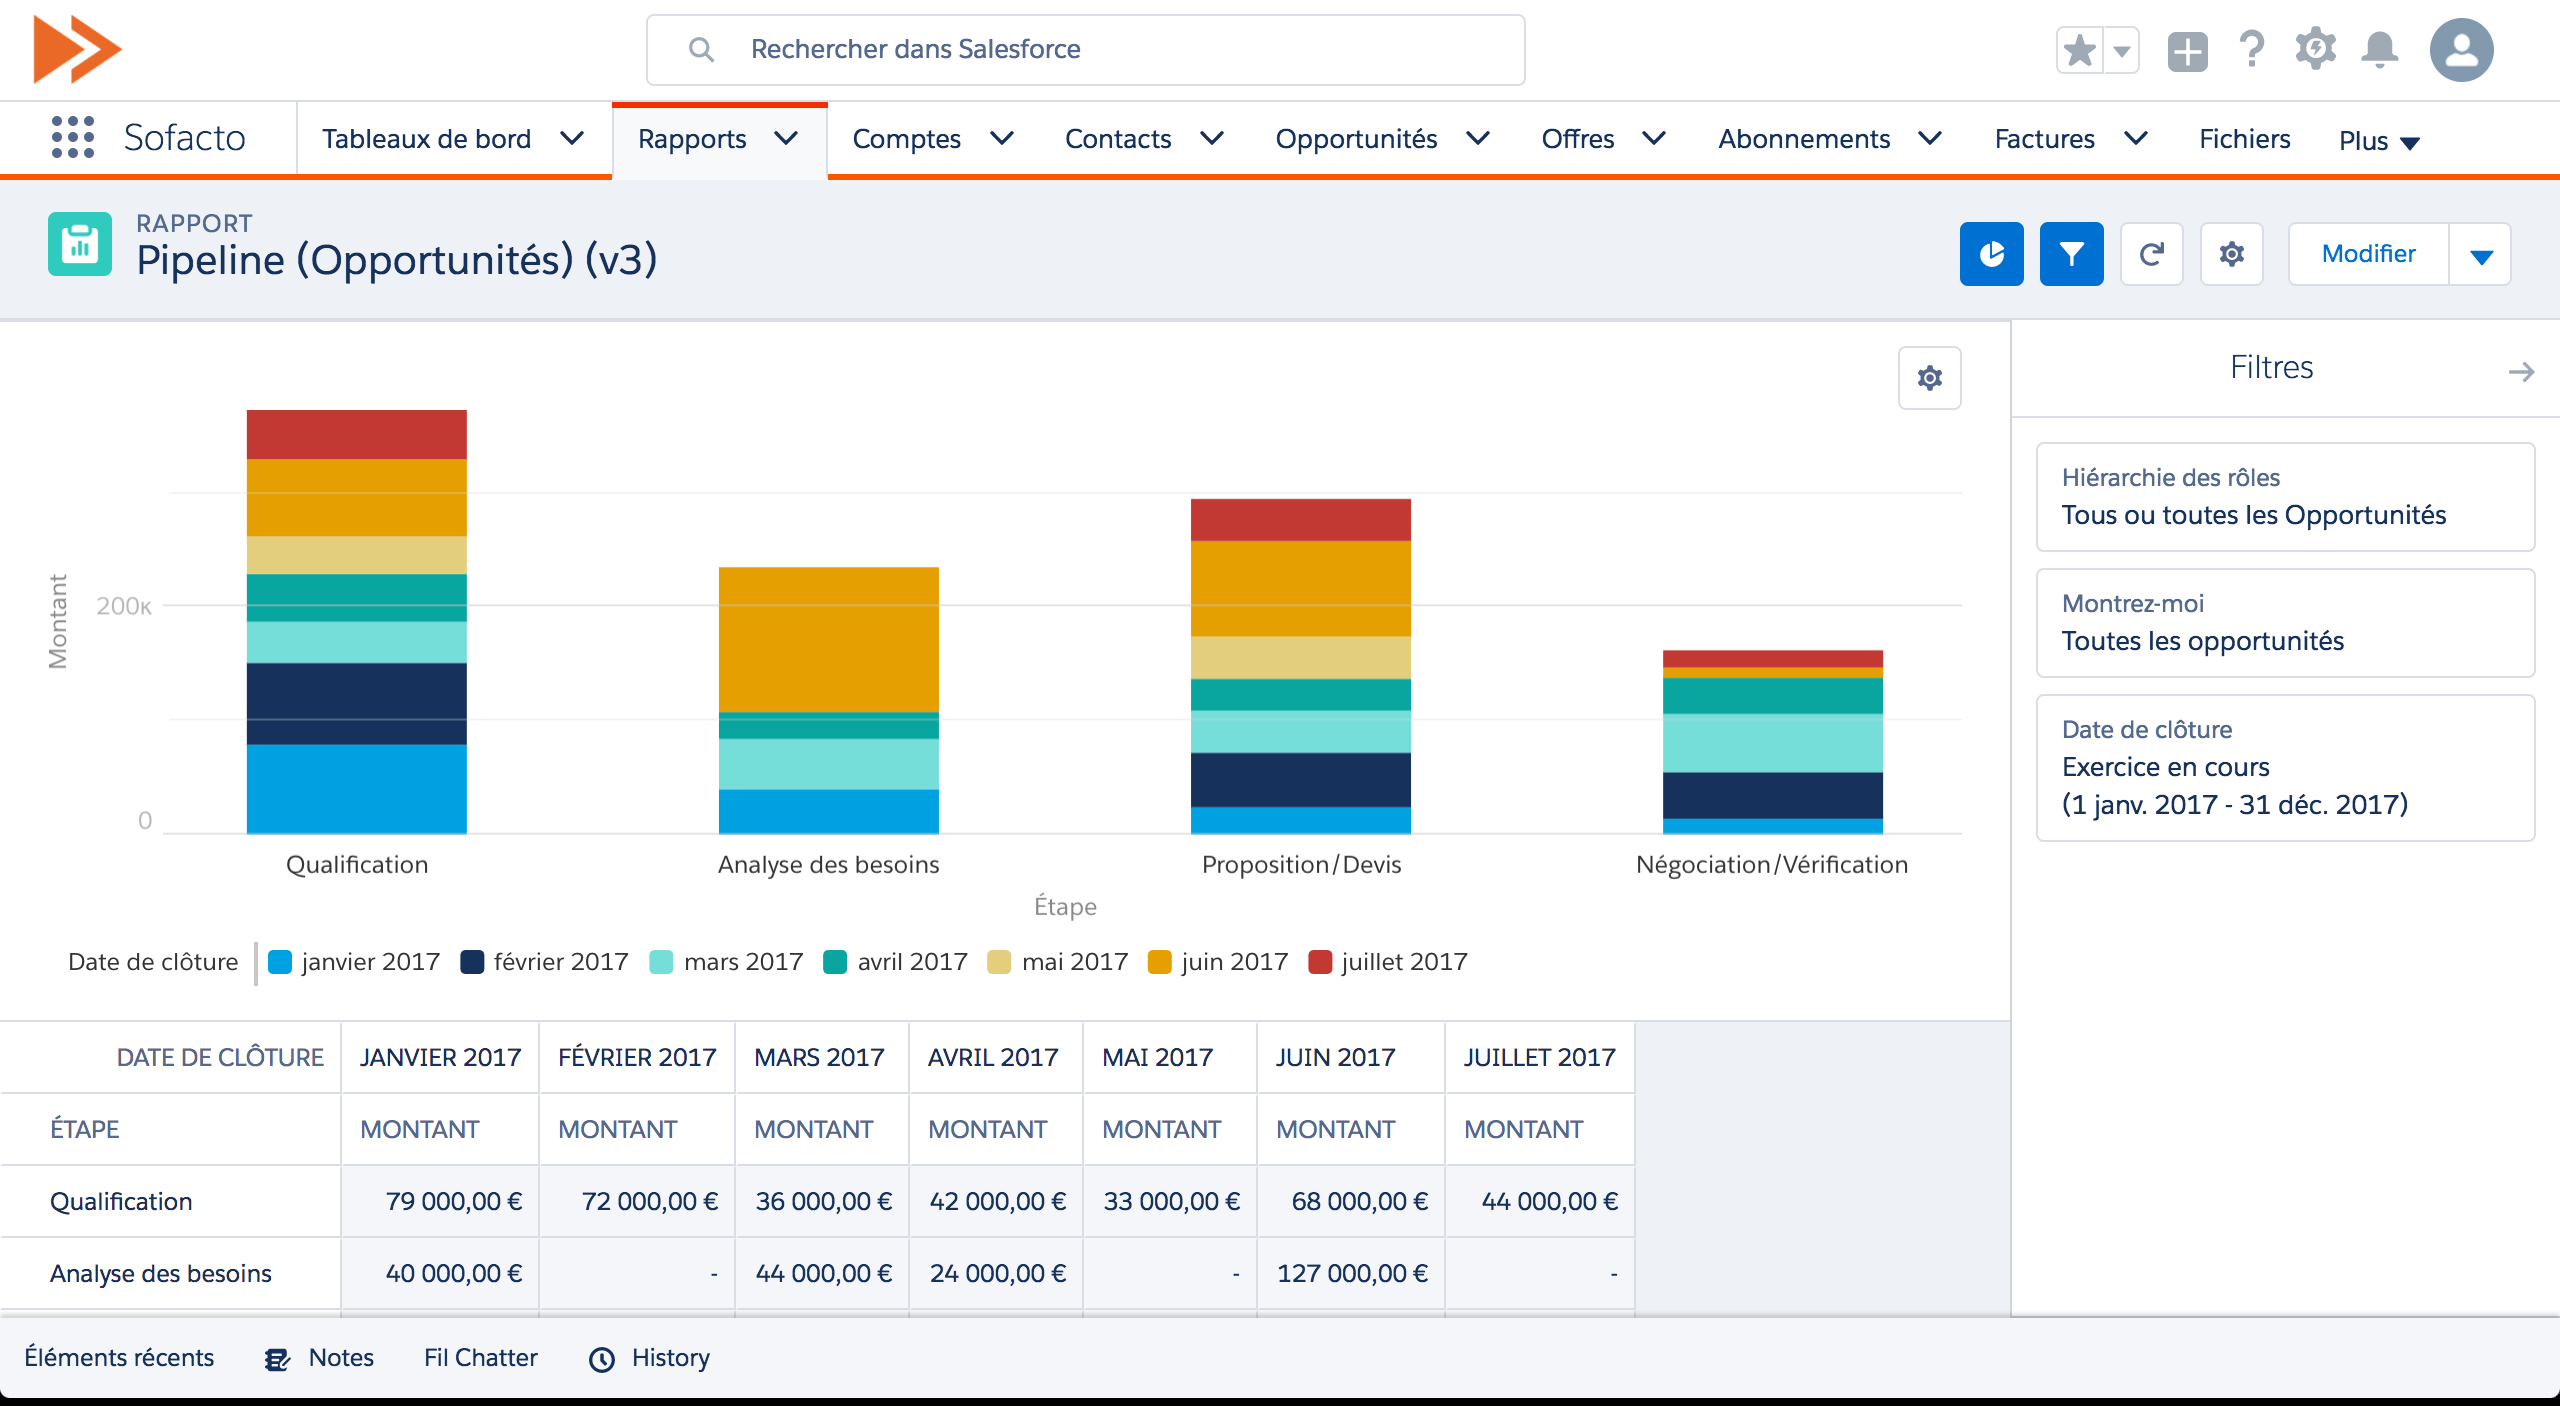The image size is (2560, 1406).
Task: Open the Opportunités tab
Action: click(x=1356, y=138)
